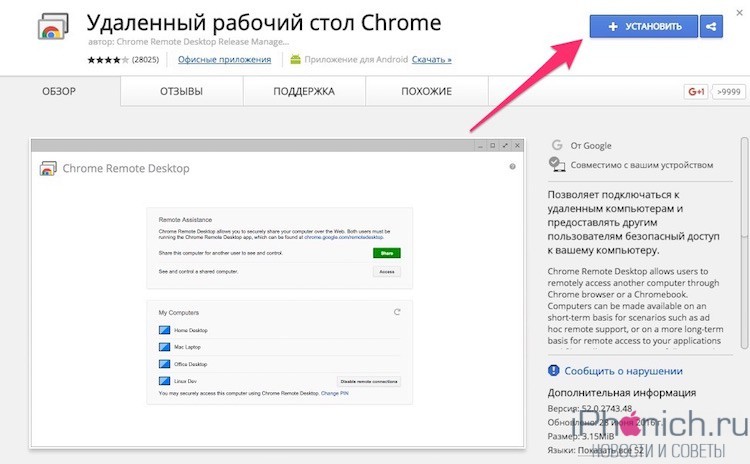Click the Home Desktop monitor icon
Viewport: 750px width, 464px height.
click(x=164, y=330)
